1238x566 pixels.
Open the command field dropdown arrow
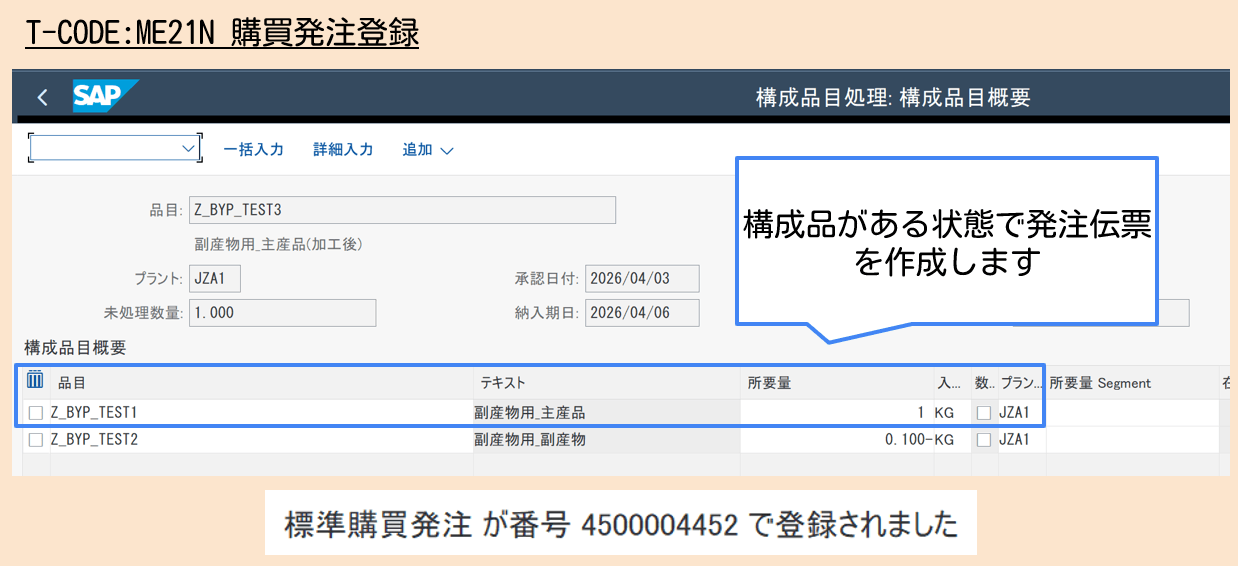pos(189,148)
